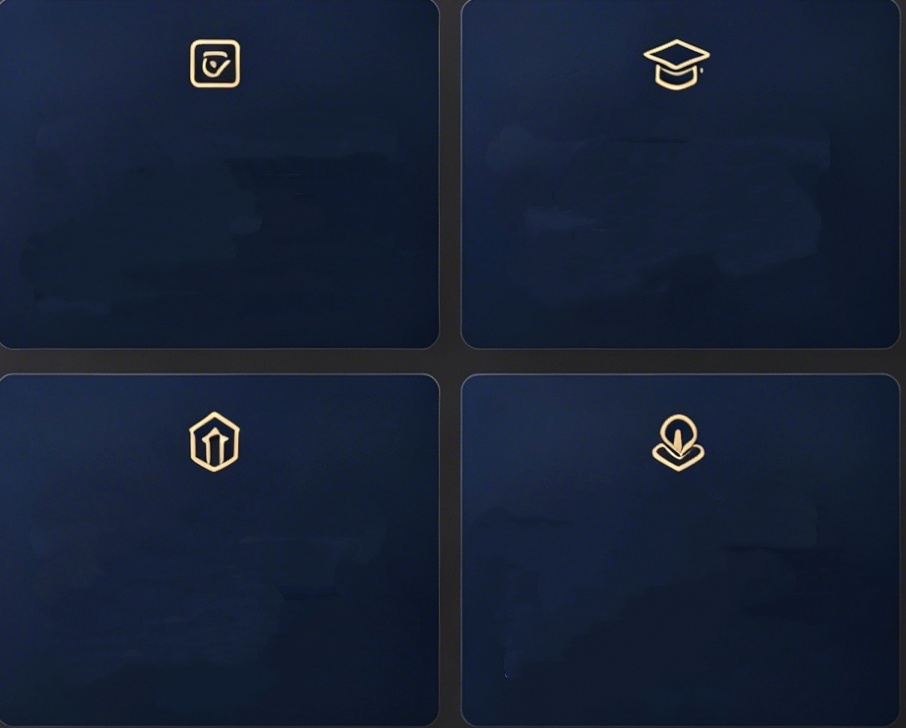
Task: Click the mortarboard top of the cap icon
Action: (x=677, y=55)
